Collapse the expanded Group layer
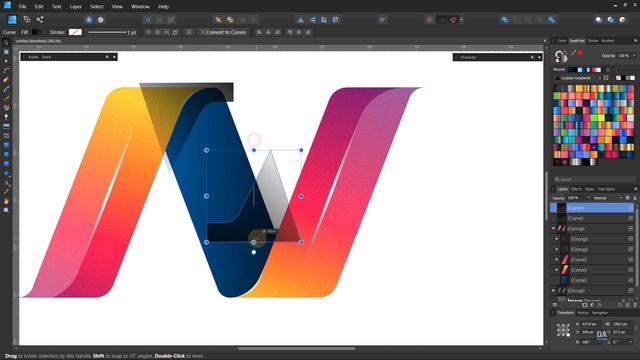The image size is (640, 360). [x=553, y=229]
